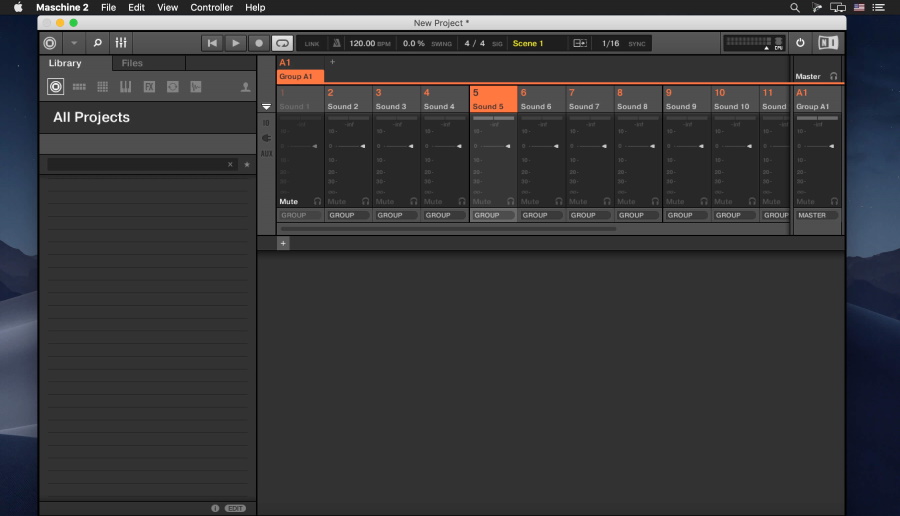Toggle the user content icon
900x516 pixels.
(x=245, y=87)
